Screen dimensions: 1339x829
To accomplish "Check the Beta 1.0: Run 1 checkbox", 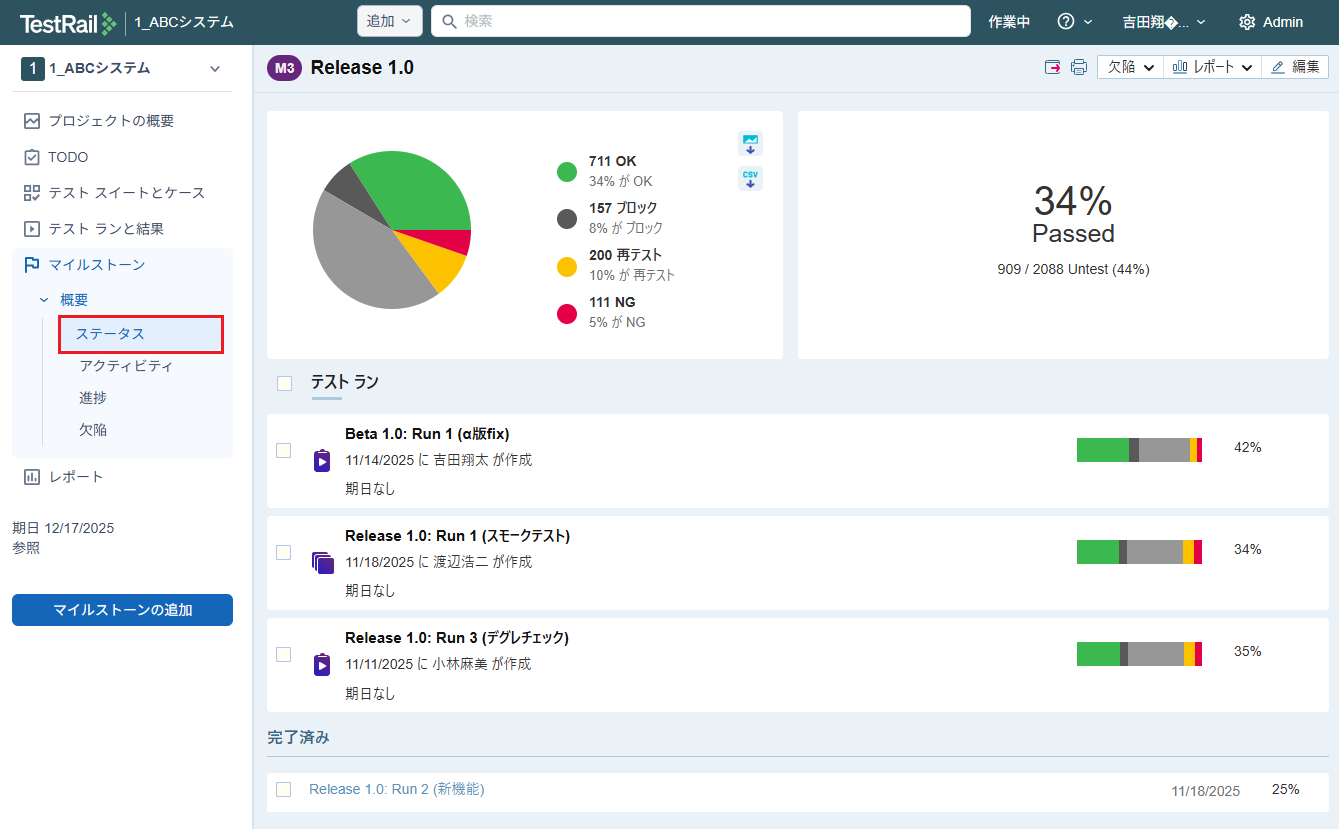I will click(284, 451).
